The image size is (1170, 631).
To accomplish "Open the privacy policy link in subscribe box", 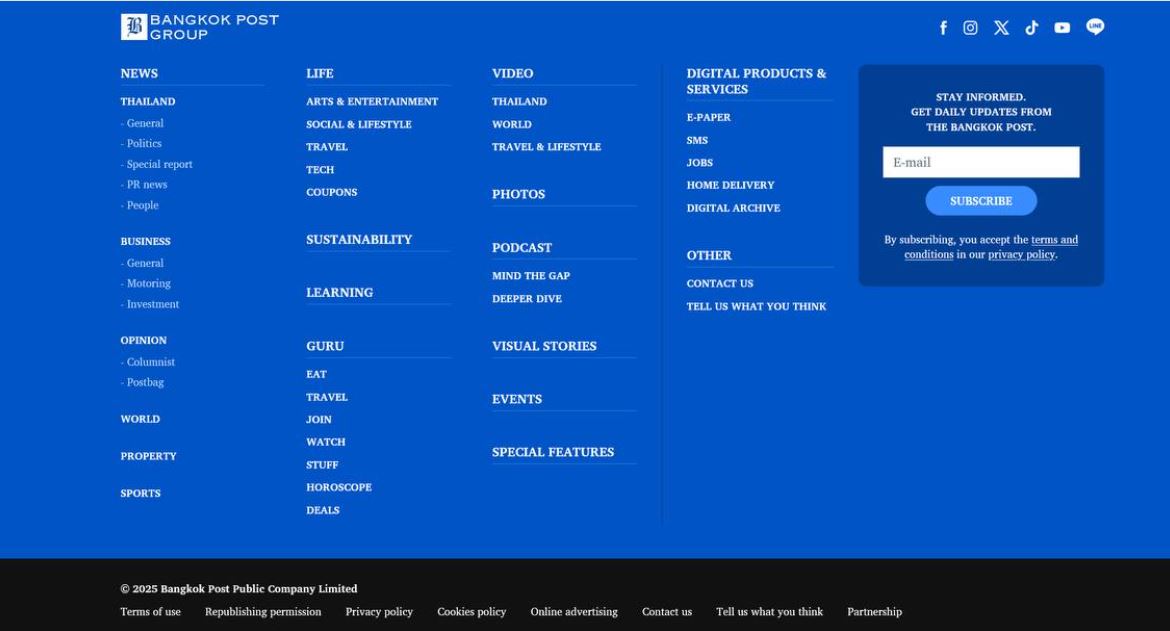I will tap(1021, 255).
